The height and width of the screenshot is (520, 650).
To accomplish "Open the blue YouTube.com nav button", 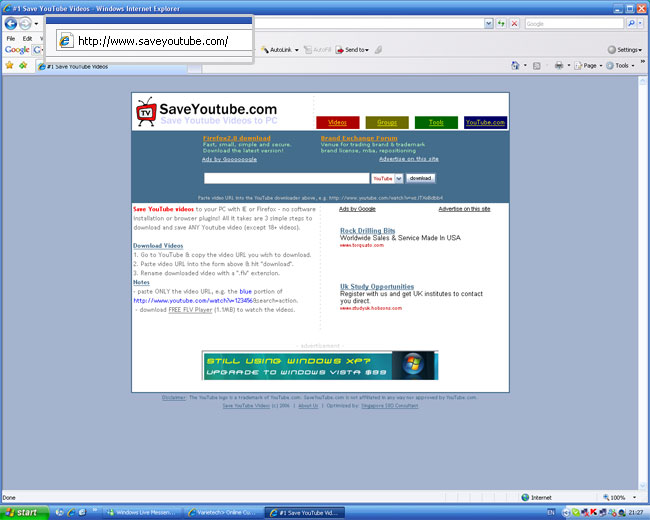I will click(485, 122).
